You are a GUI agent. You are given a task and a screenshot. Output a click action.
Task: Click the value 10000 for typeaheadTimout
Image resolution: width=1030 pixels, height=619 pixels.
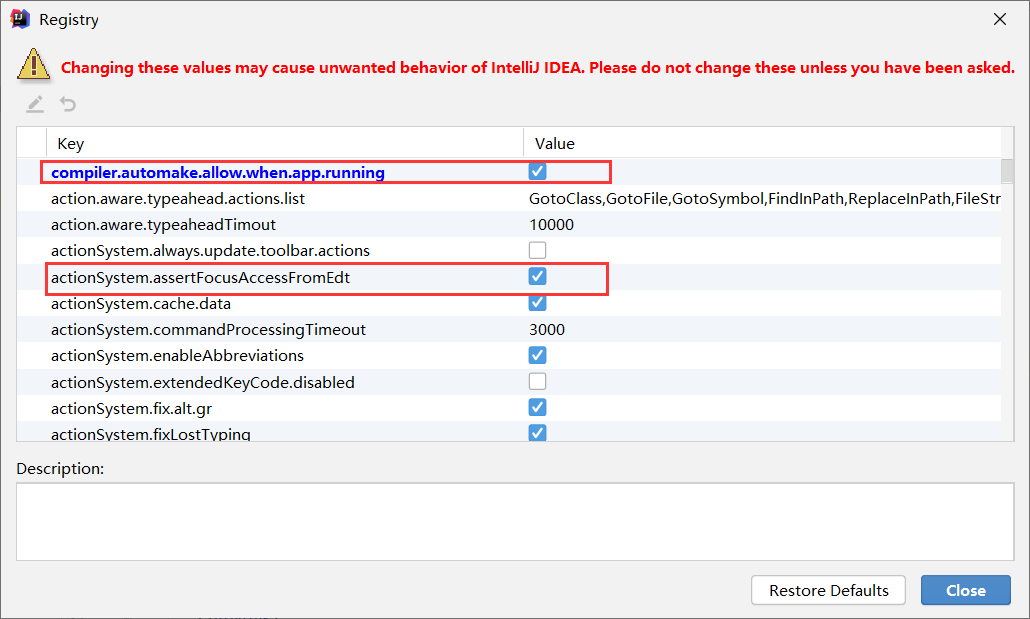point(551,225)
